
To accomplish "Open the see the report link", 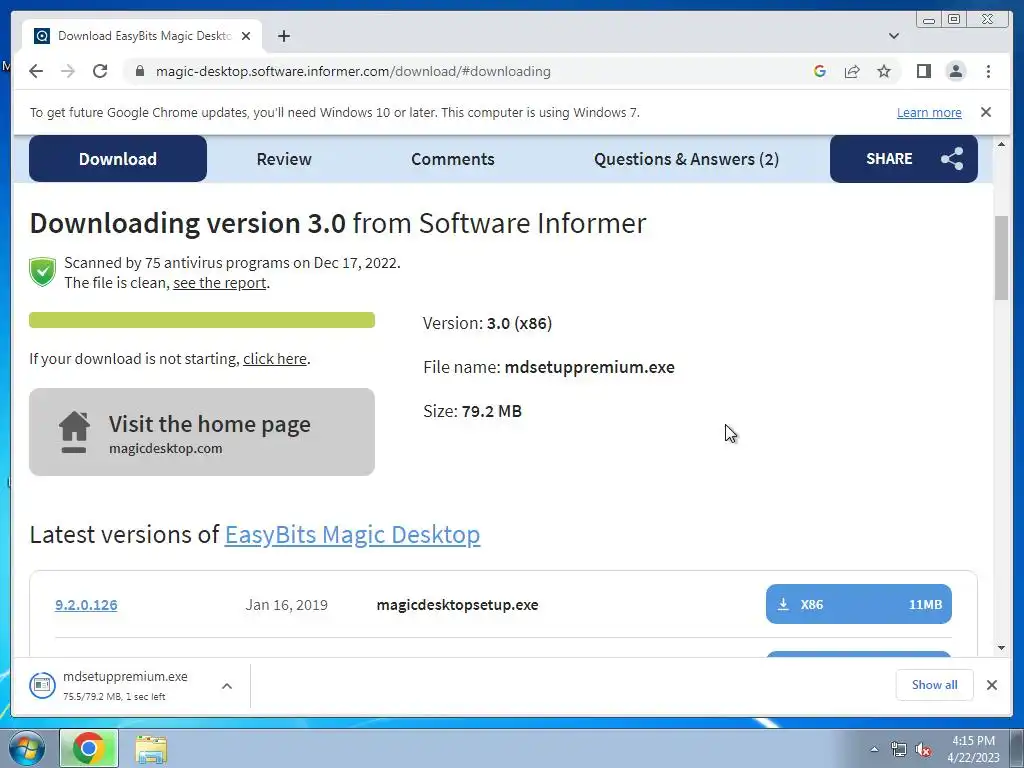I will pos(219,283).
